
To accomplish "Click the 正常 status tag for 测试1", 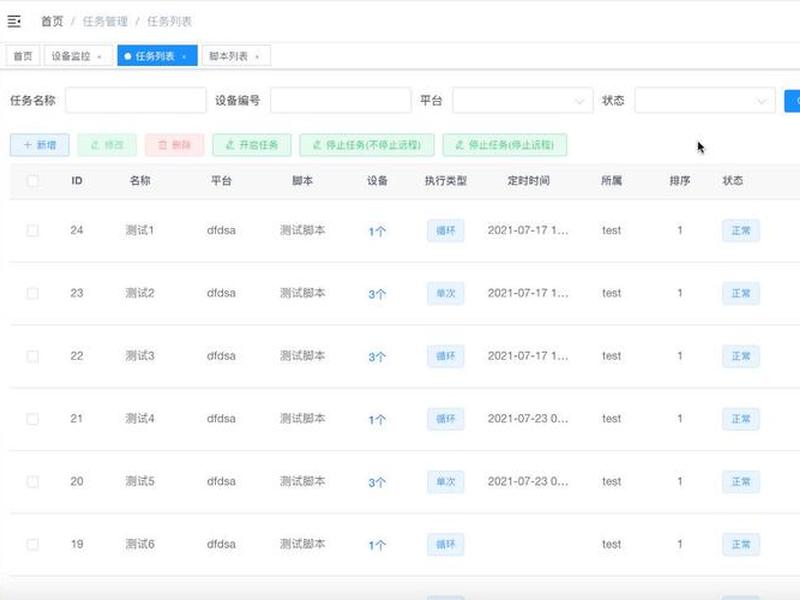I will click(741, 231).
